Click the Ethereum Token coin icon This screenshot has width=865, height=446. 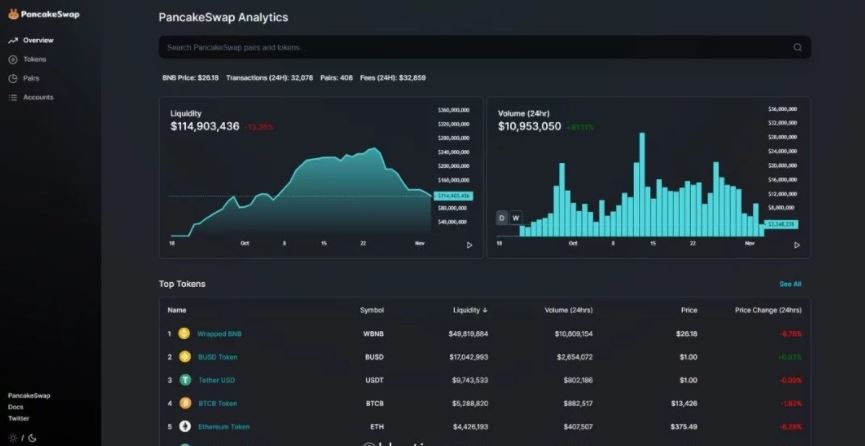click(184, 426)
